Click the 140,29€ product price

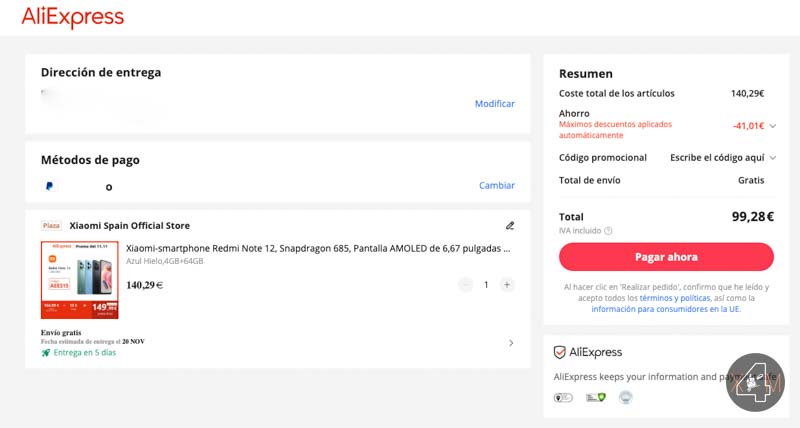coord(144,285)
